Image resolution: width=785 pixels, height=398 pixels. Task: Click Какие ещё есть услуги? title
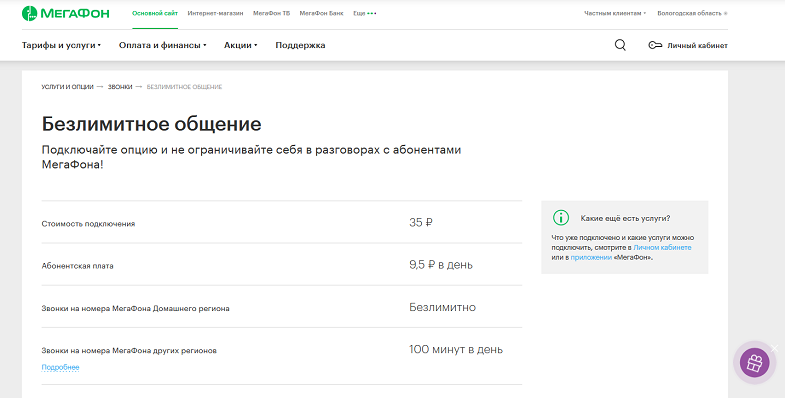625,218
